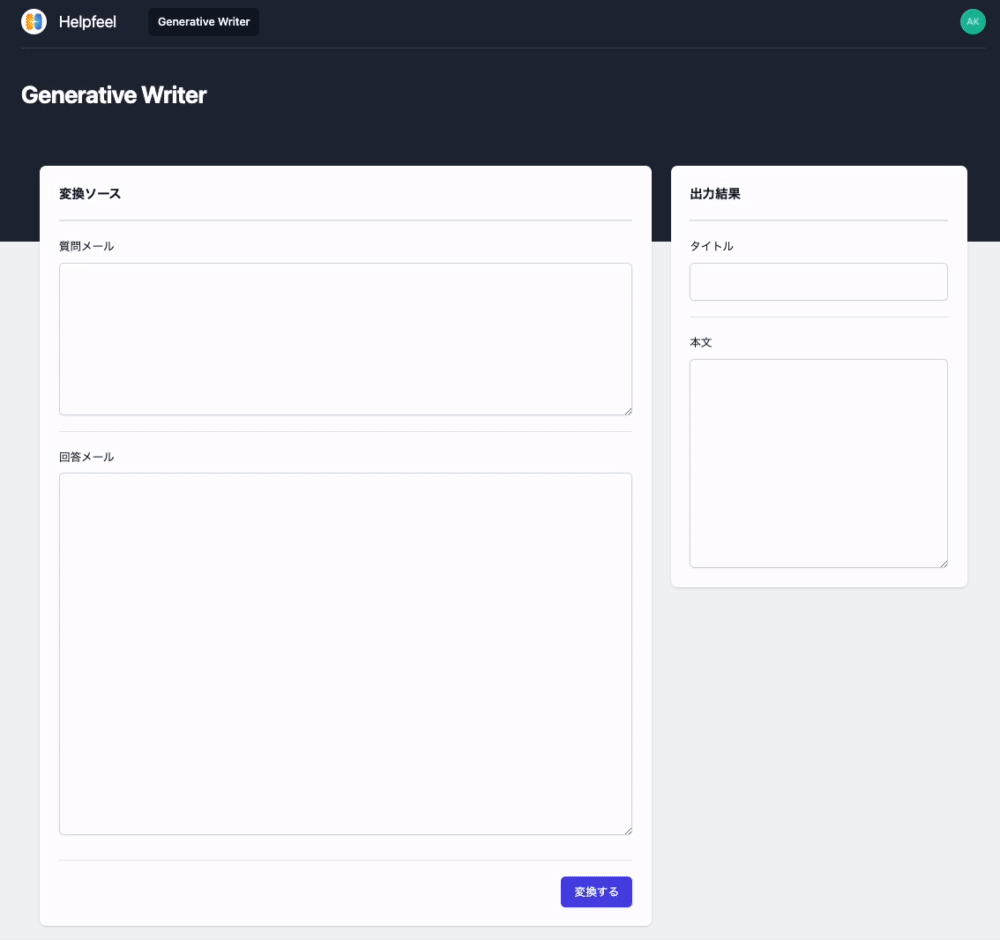Open the green AK user avatar
Image resolution: width=1000 pixels, height=940 pixels.
coord(973,21)
